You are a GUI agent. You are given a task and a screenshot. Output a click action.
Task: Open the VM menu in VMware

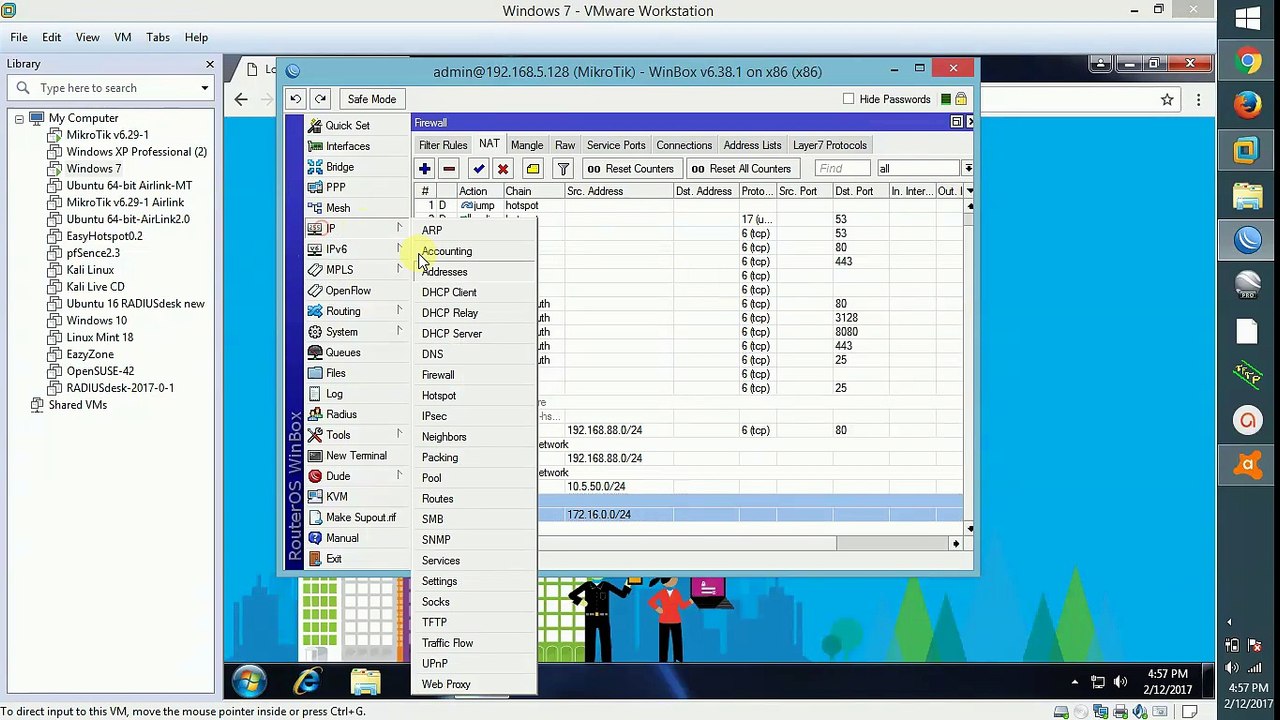coord(123,37)
